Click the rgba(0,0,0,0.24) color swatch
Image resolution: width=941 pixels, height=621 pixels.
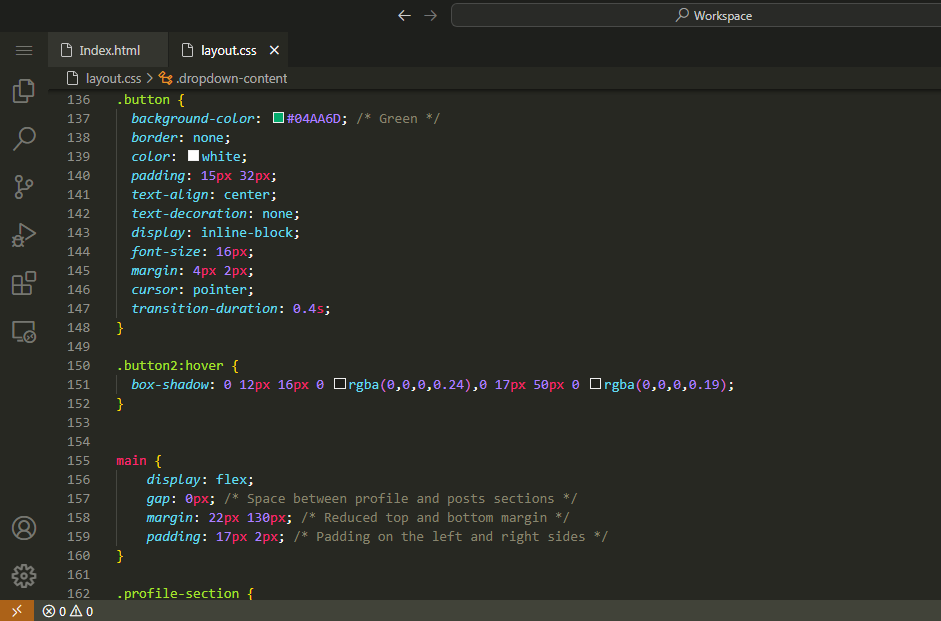(x=340, y=383)
